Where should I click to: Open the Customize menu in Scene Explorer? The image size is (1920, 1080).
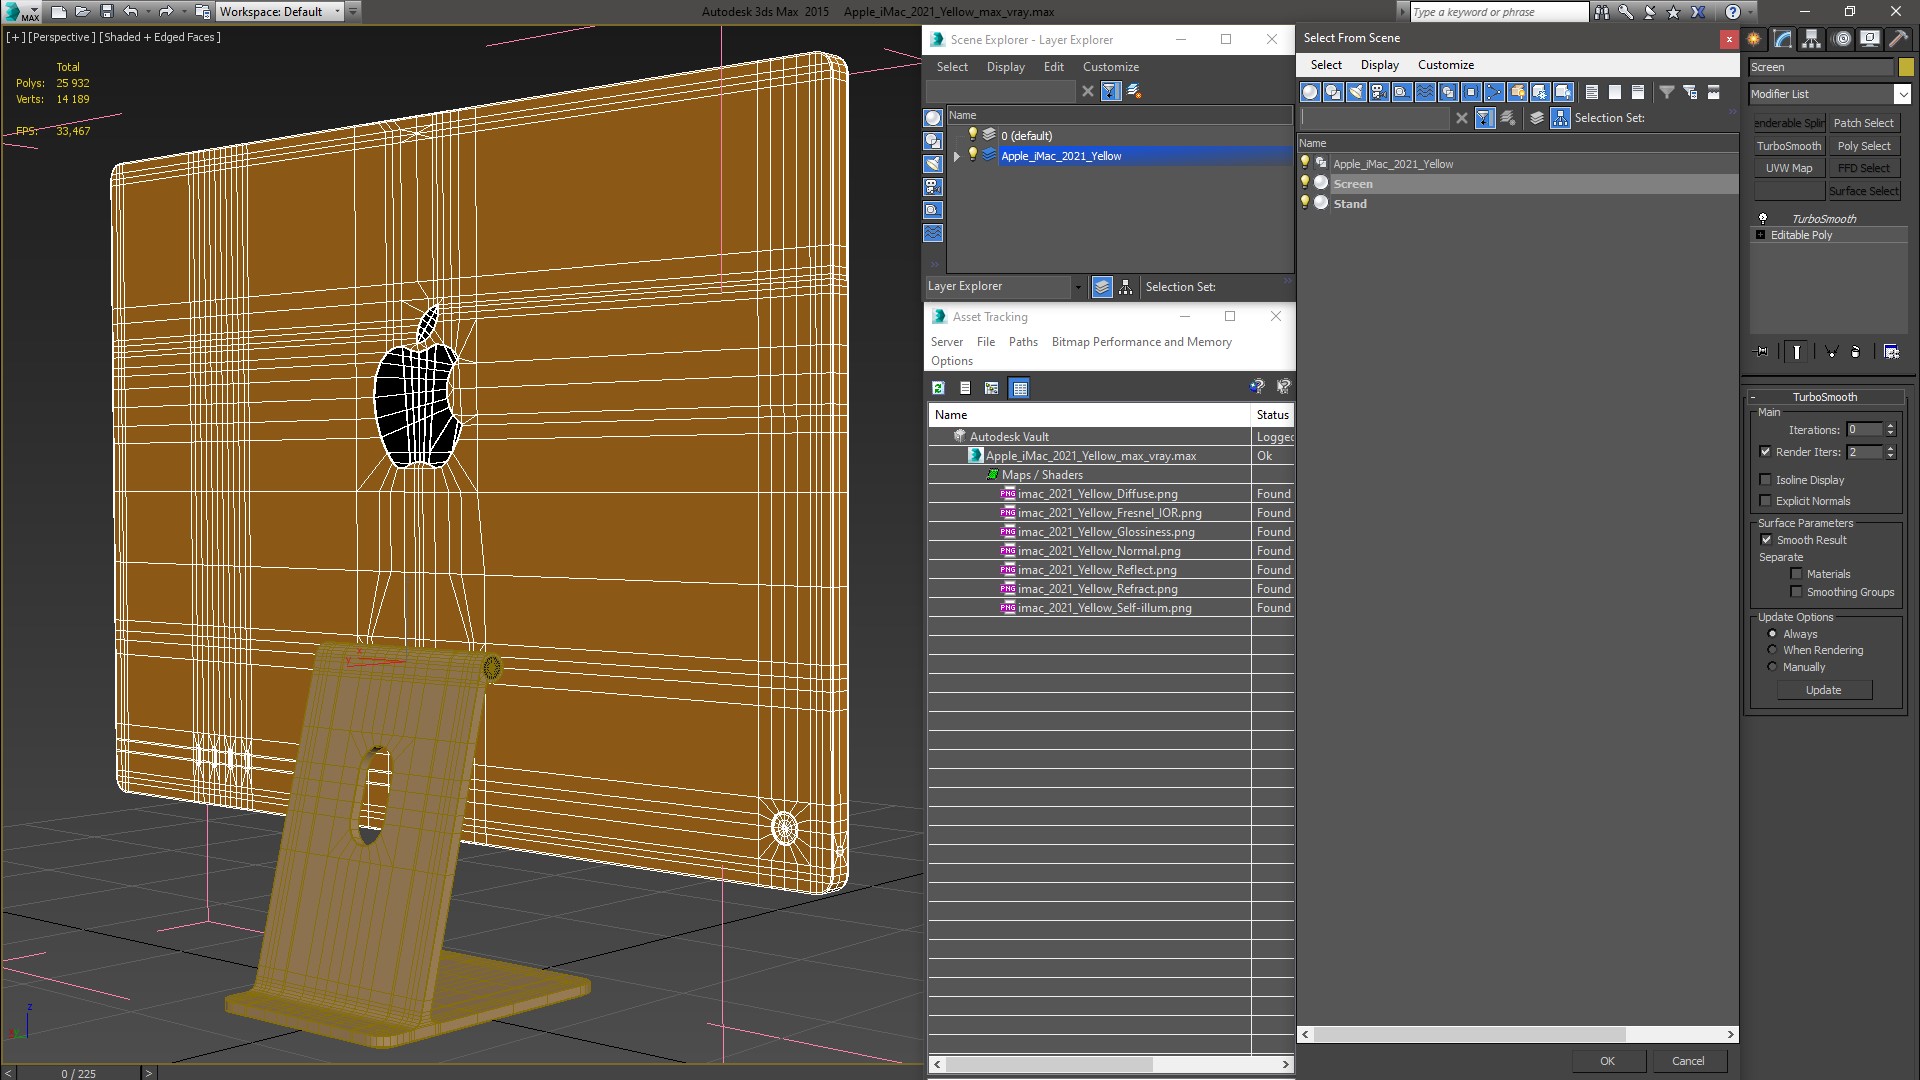[1110, 67]
